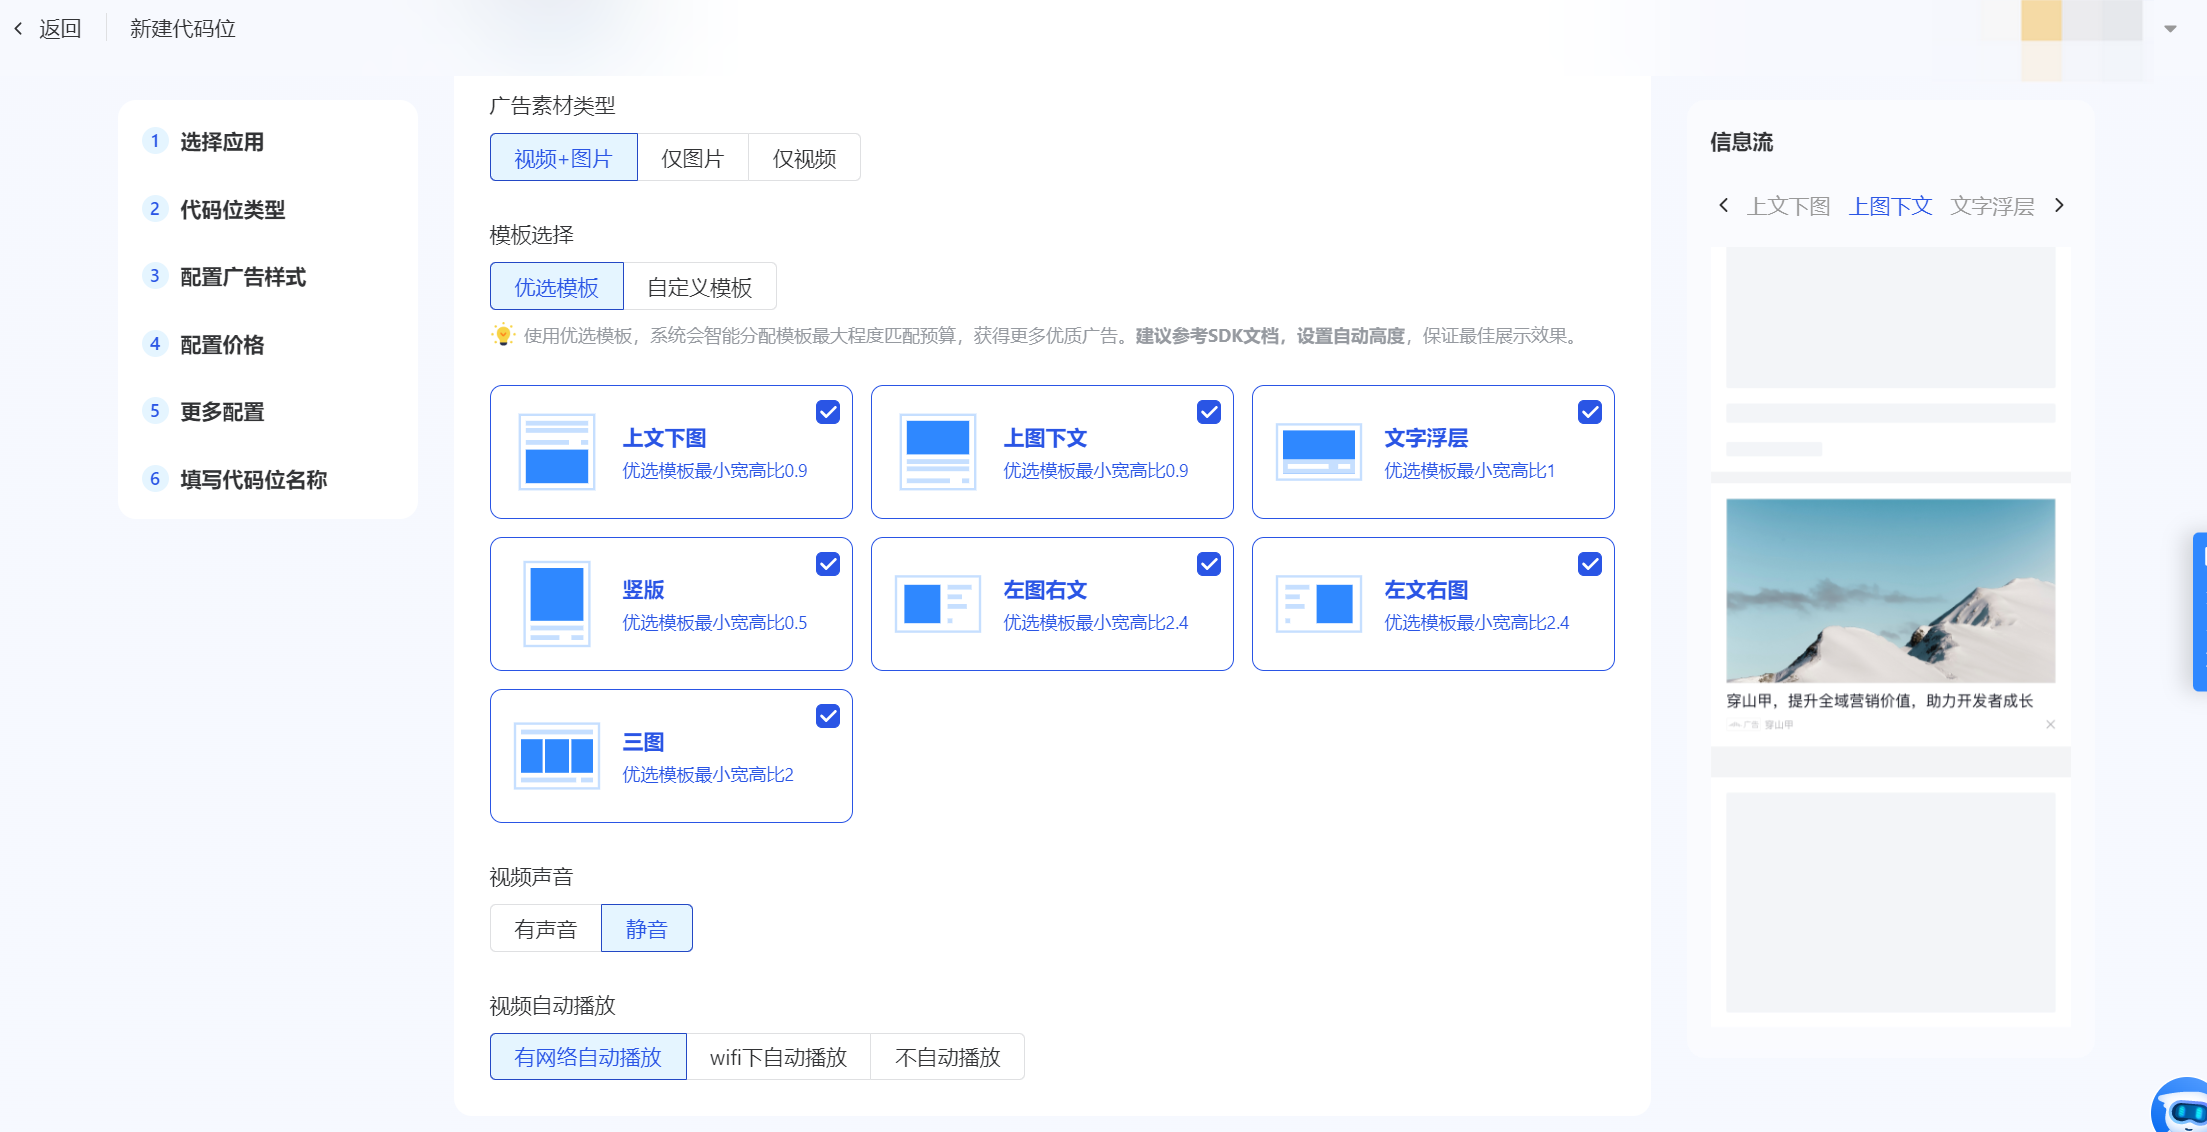Viewport: 2207px width, 1132px height.
Task: Uncheck the 文字浮层 template checkbox
Action: pyautogui.click(x=1590, y=412)
